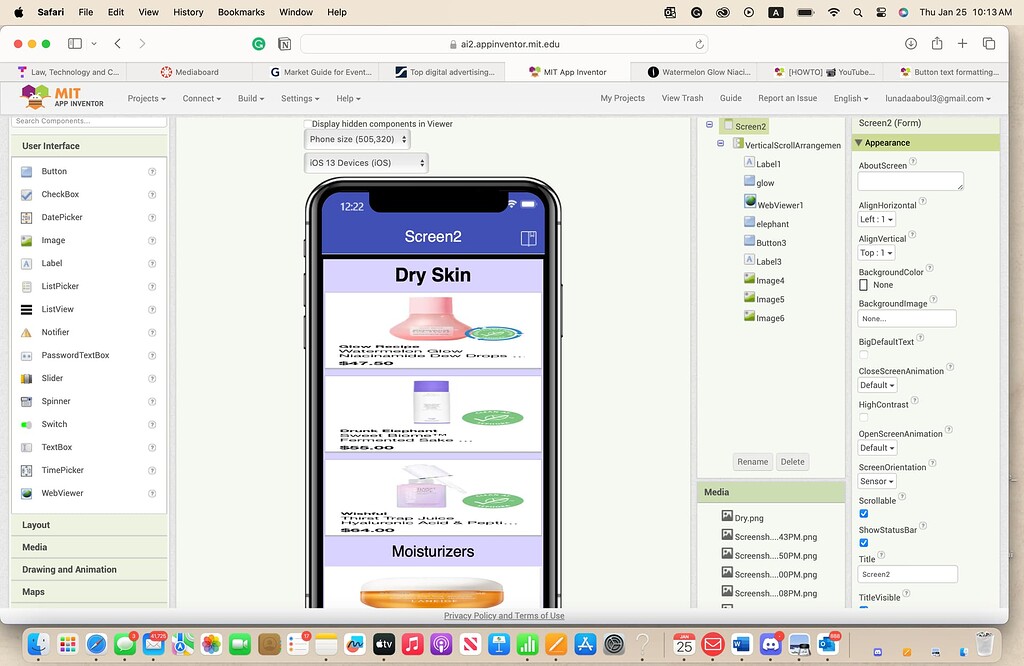Open the Phone size dropdown
Screen dimensions: 1024x666
[357, 140]
